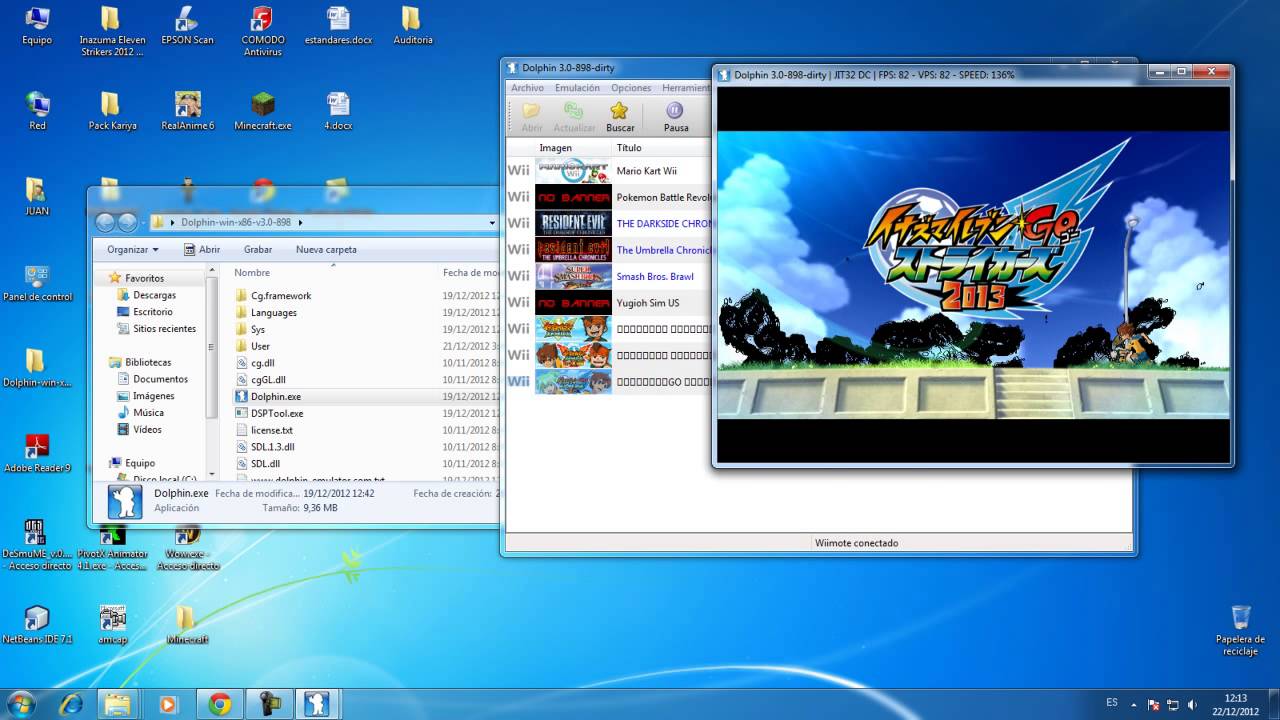Click the Dolphin icon in the taskbar
Viewport: 1280px width, 720px height.
317,704
